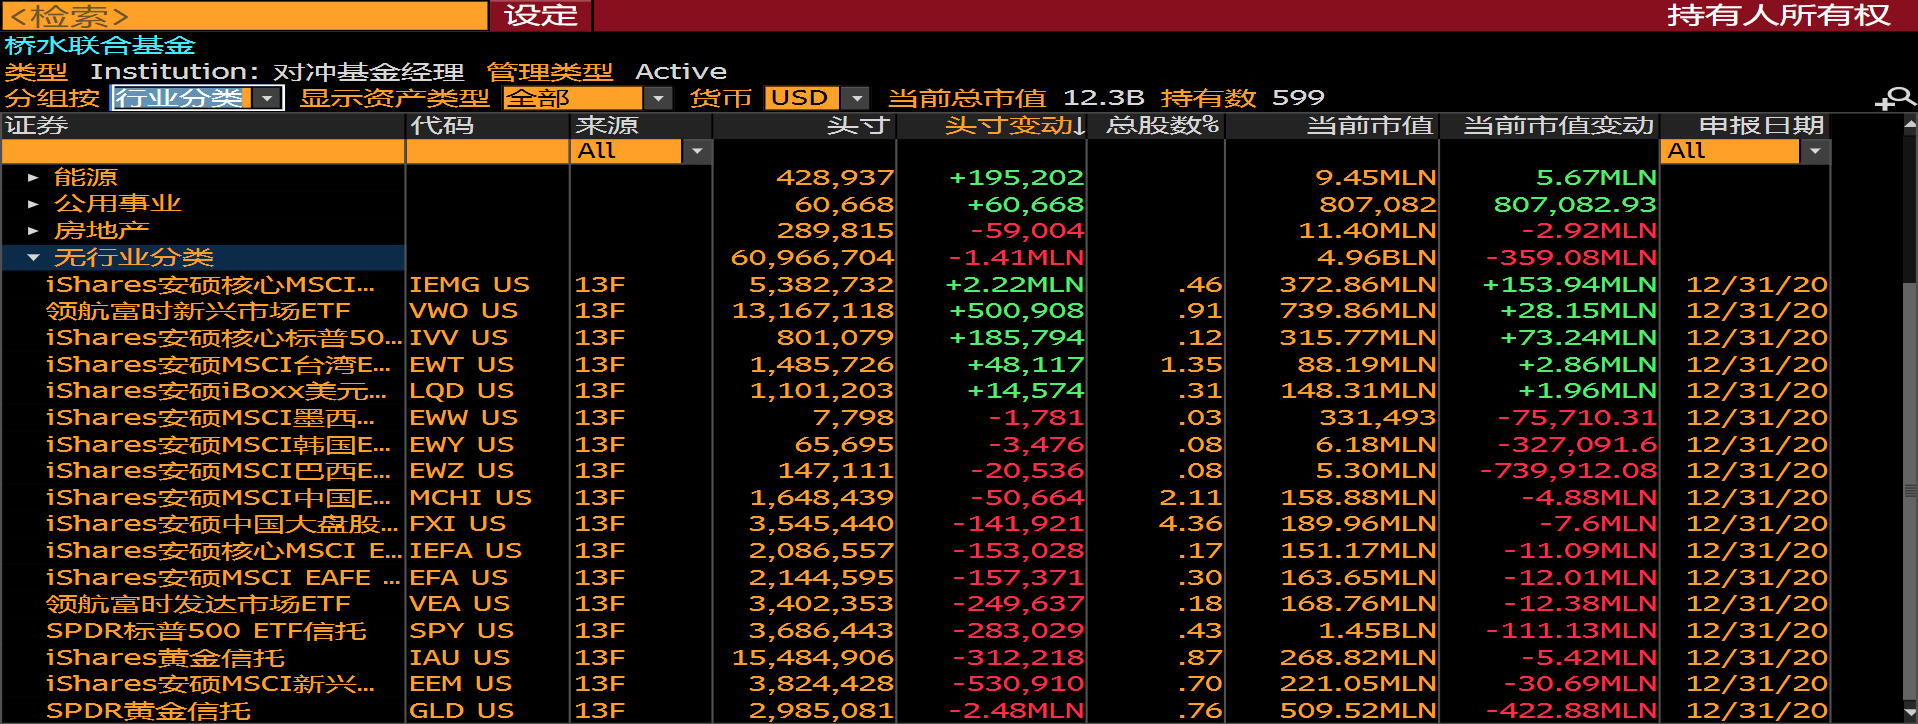Select the iShares安硕MSCI中国E... row
The width and height of the screenshot is (1918, 724).
pyautogui.click(x=915, y=498)
